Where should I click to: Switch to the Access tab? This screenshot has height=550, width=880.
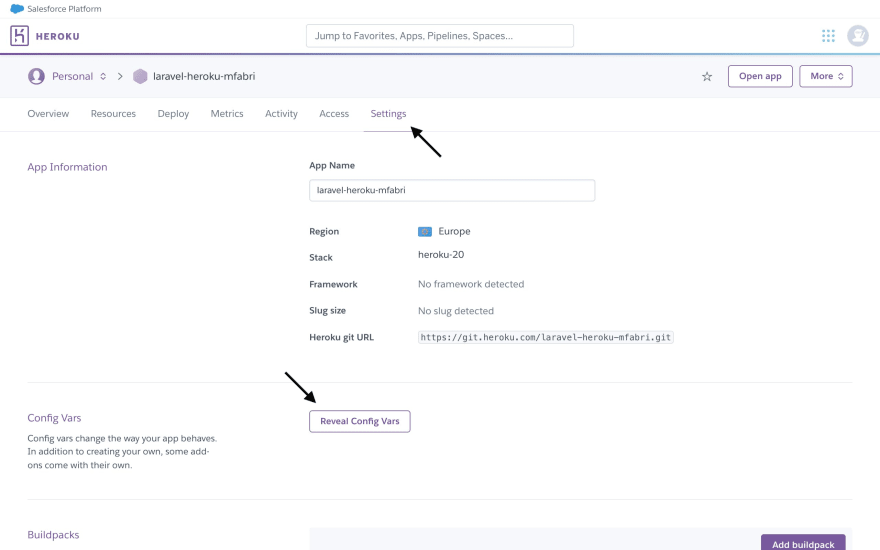click(x=334, y=113)
